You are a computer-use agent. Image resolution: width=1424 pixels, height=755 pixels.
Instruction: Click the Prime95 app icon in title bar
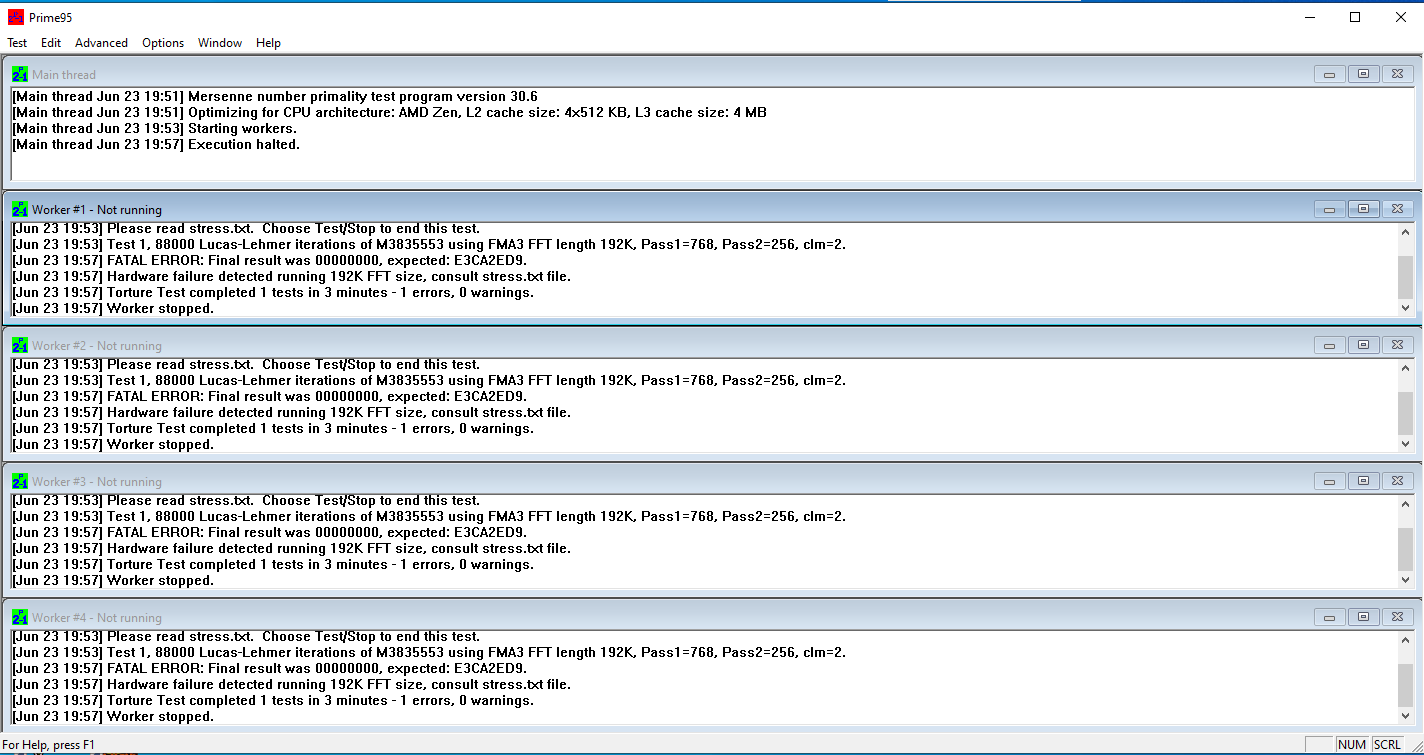(x=16, y=17)
